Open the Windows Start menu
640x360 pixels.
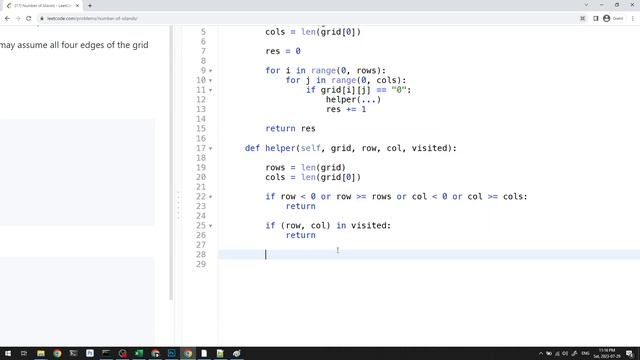8,353
